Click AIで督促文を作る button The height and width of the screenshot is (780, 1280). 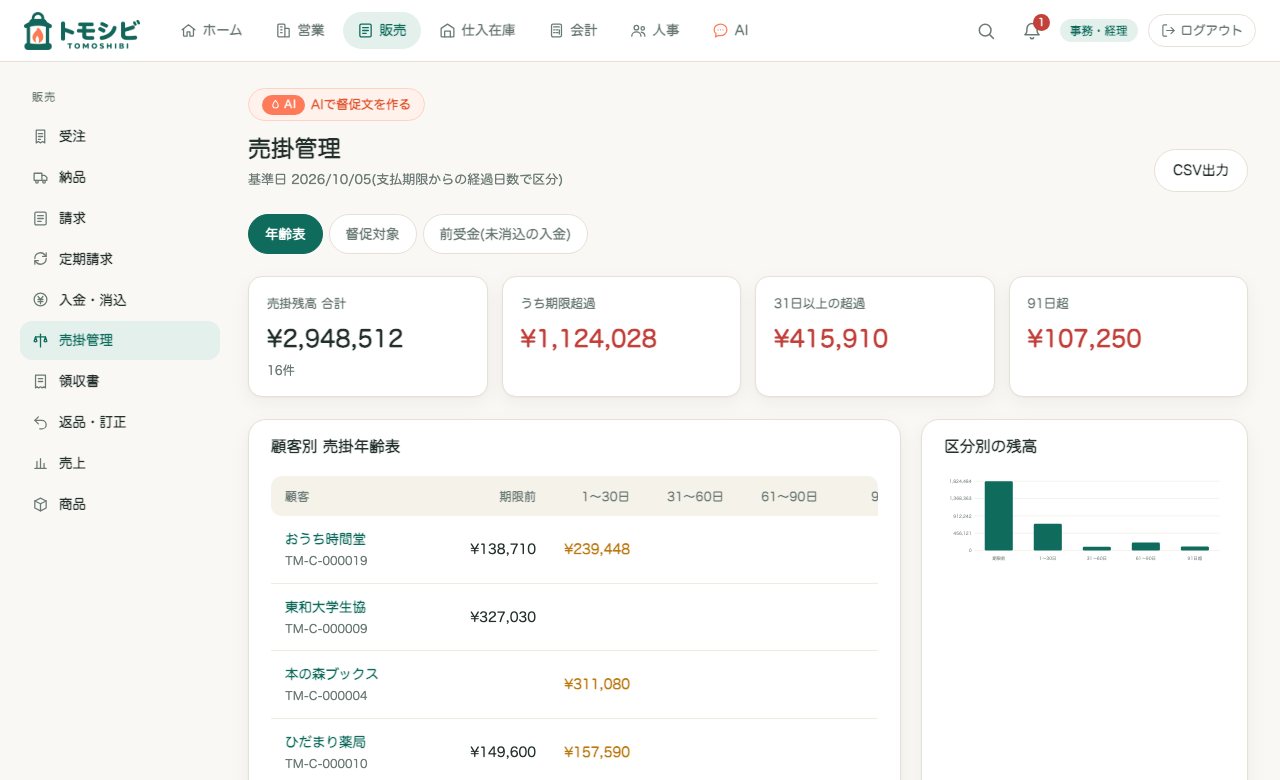click(x=337, y=104)
